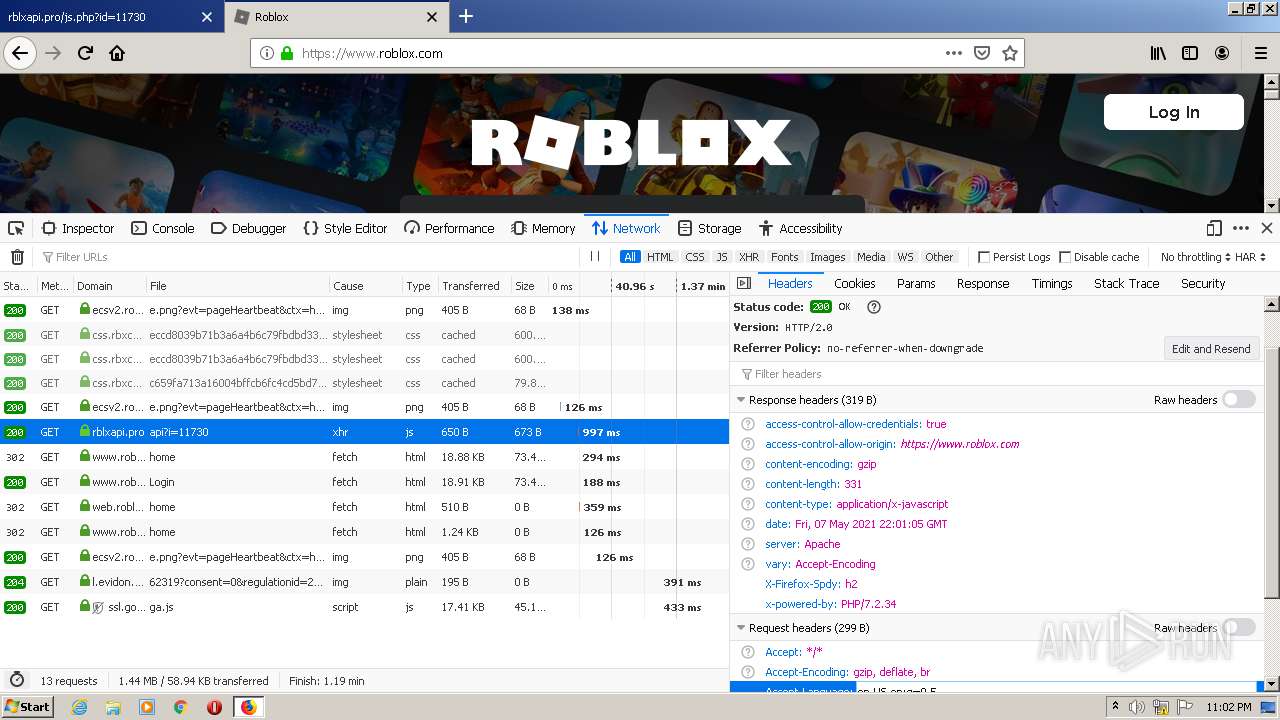The height and width of the screenshot is (720, 1280).
Task: Open new browser tab with plus icon
Action: click(x=466, y=16)
